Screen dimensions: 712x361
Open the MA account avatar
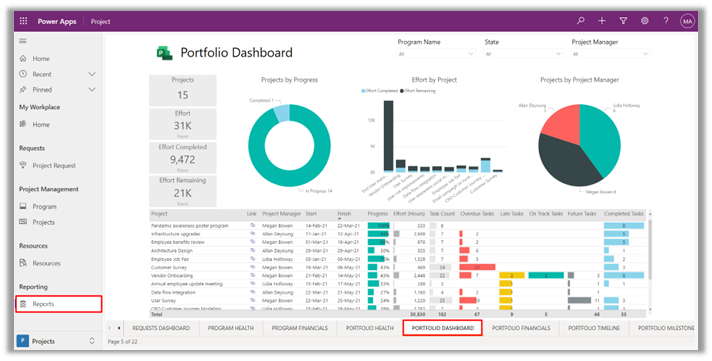coord(687,21)
